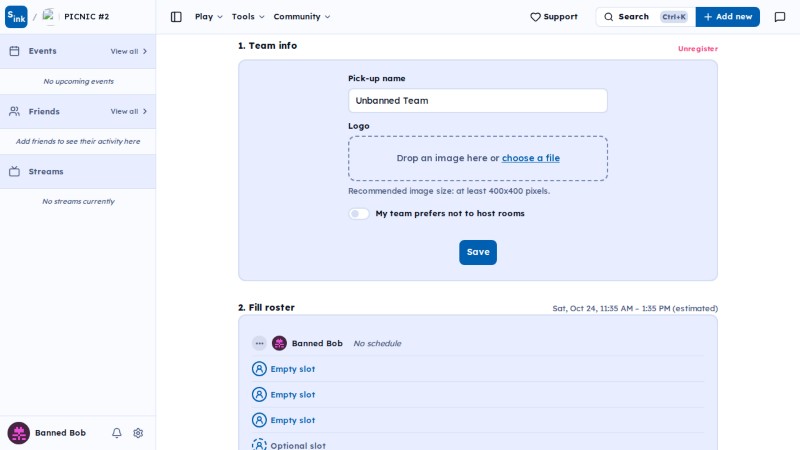Expand the Tools dropdown menu
The image size is (800, 450).
tap(248, 17)
